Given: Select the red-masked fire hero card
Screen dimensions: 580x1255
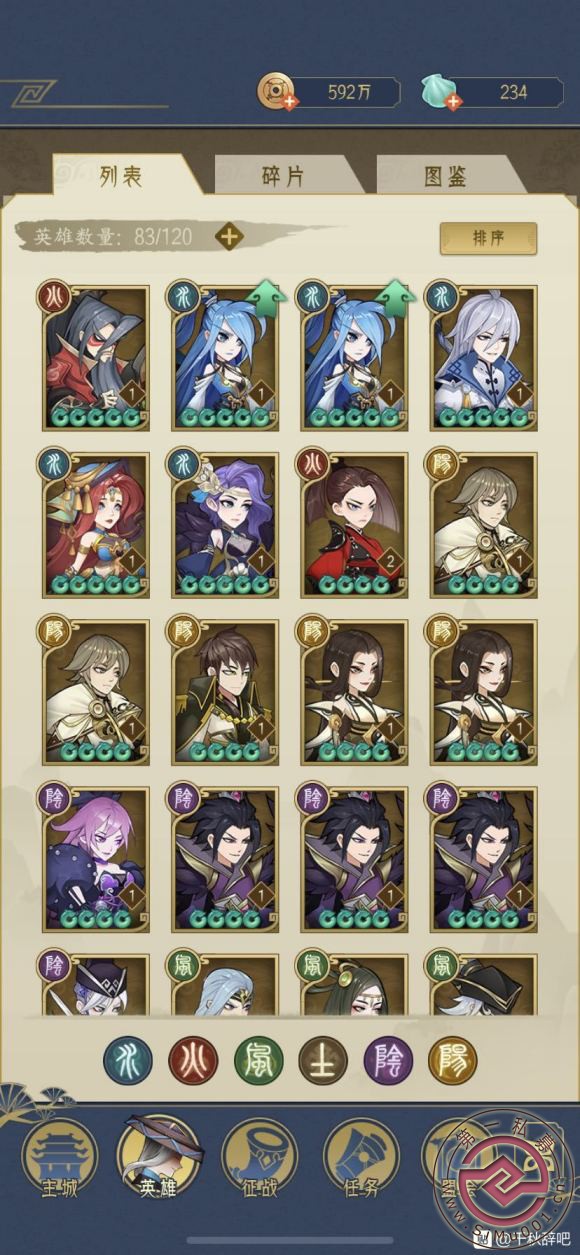Looking at the screenshot, I should (x=95, y=358).
